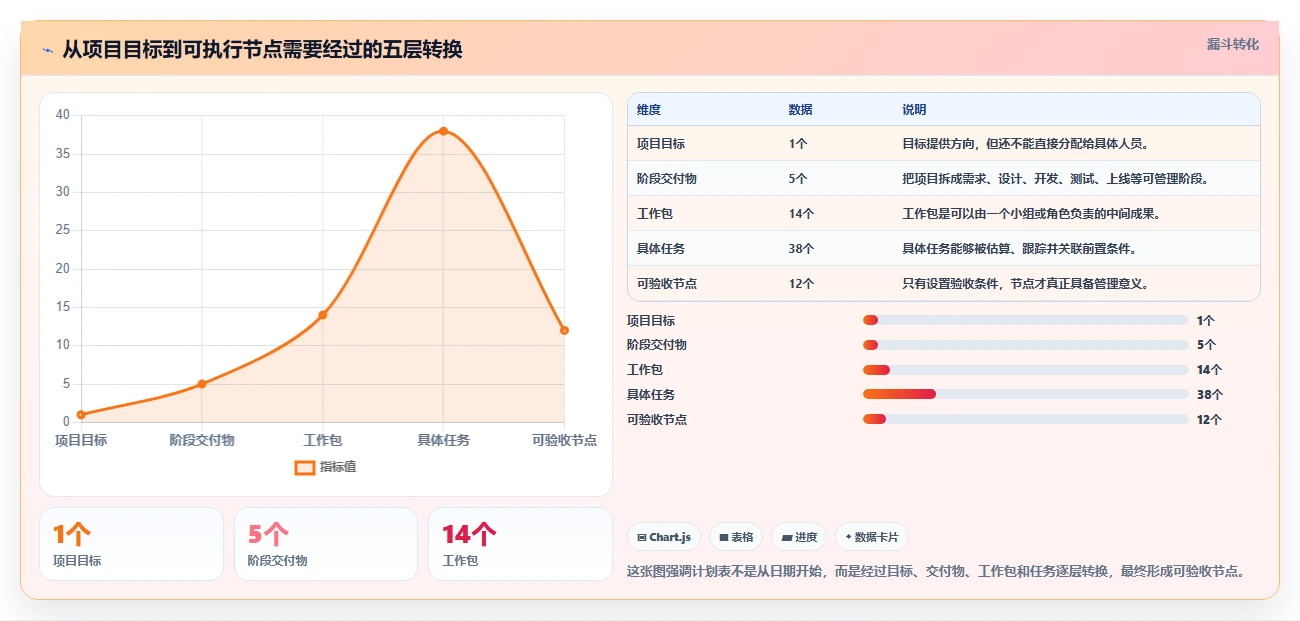Click the 数据卡片 tag chip
The image size is (1300, 621).
872,537
